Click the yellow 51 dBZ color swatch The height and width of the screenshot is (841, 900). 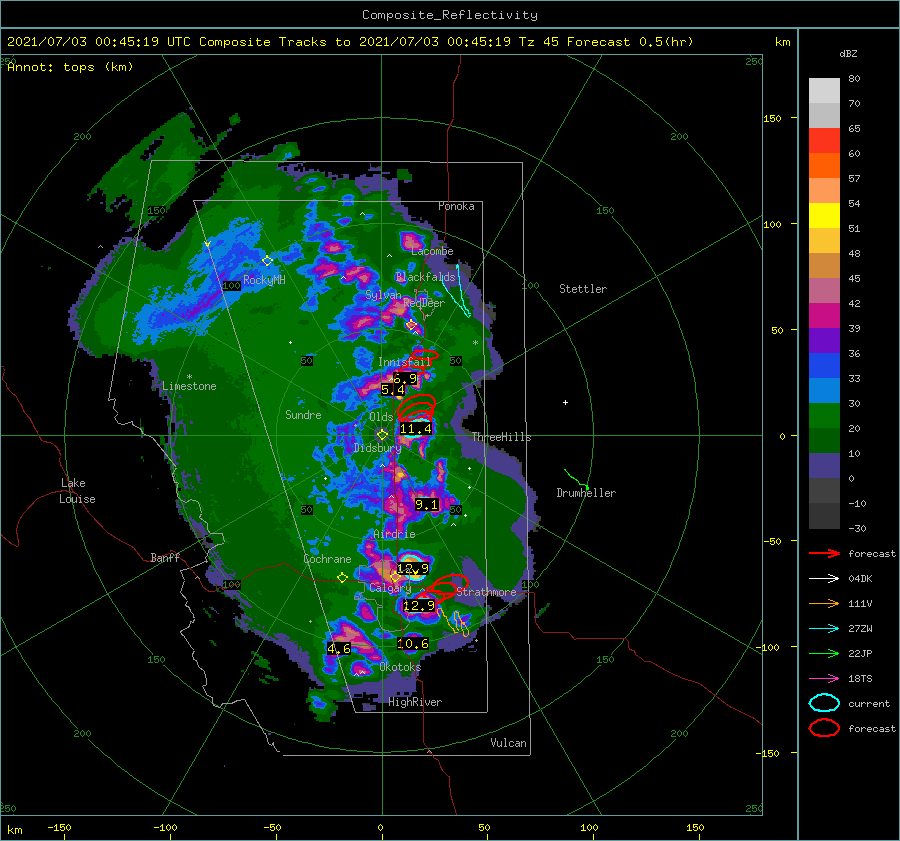(x=824, y=216)
